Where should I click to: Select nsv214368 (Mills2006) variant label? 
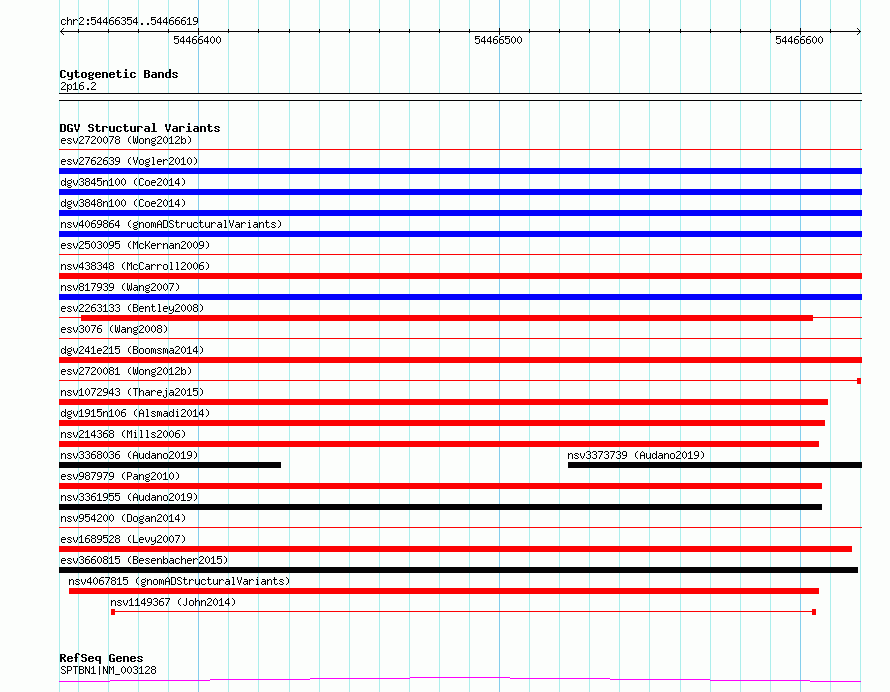[123, 434]
